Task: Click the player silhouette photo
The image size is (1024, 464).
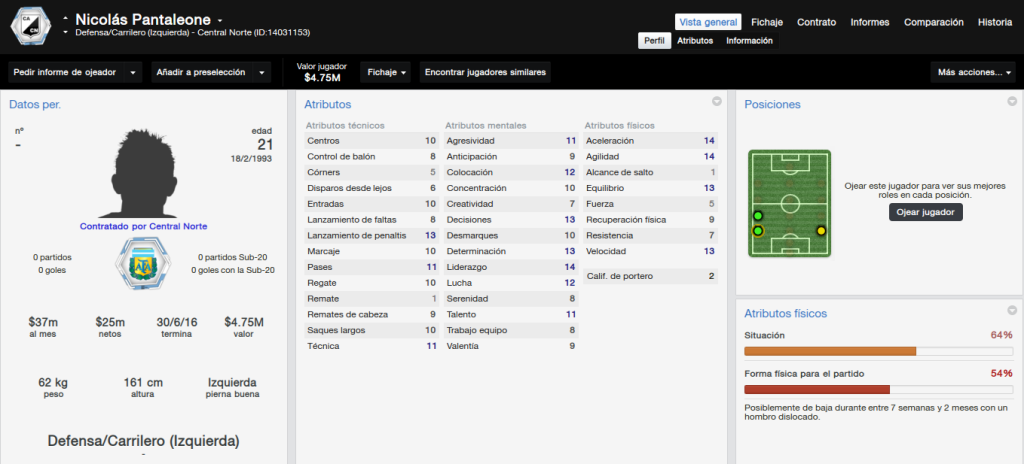Action: tap(143, 173)
